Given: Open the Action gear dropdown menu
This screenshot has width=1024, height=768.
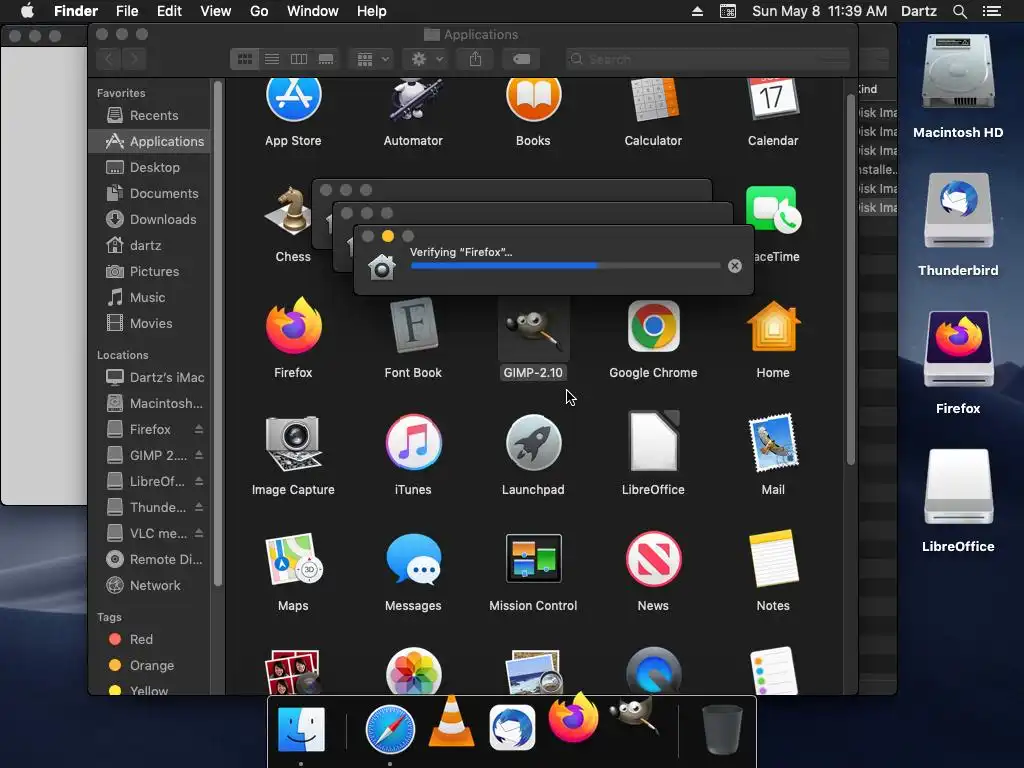Looking at the screenshot, I should coord(426,59).
